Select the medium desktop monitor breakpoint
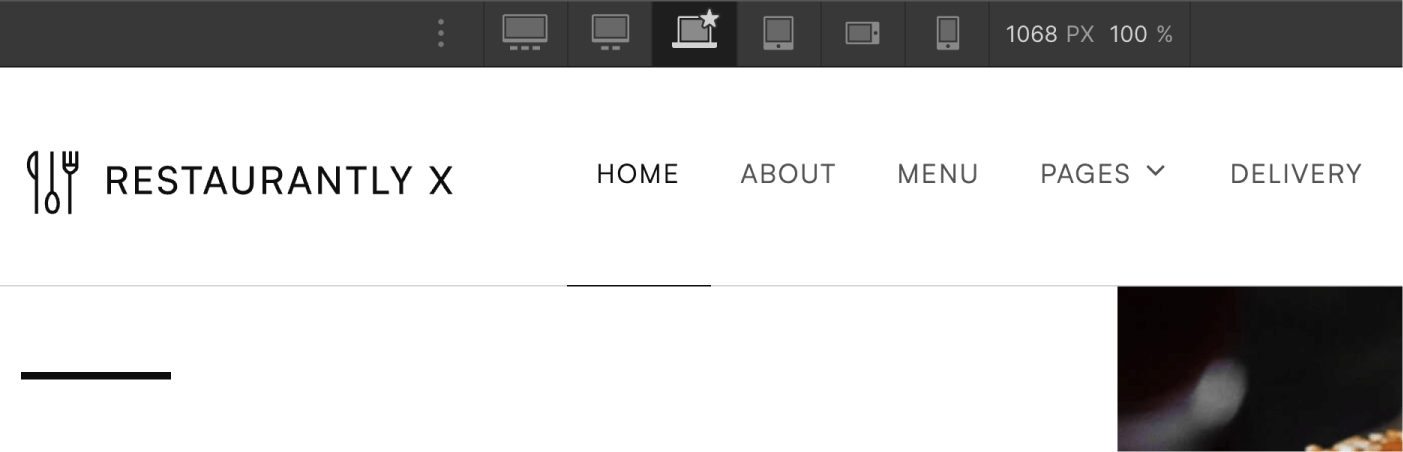Viewport: 1403px width, 452px height. [x=610, y=33]
